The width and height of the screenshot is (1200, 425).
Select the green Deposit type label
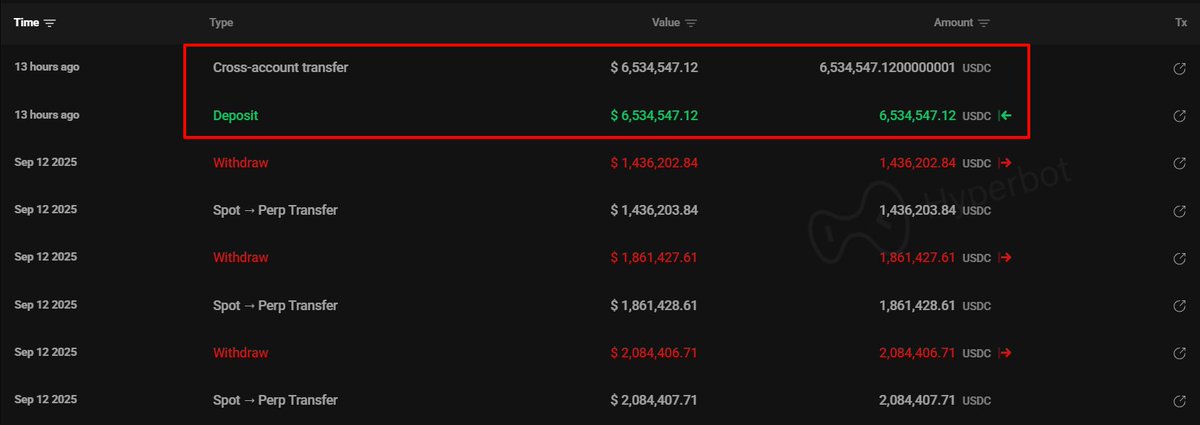[x=235, y=116]
